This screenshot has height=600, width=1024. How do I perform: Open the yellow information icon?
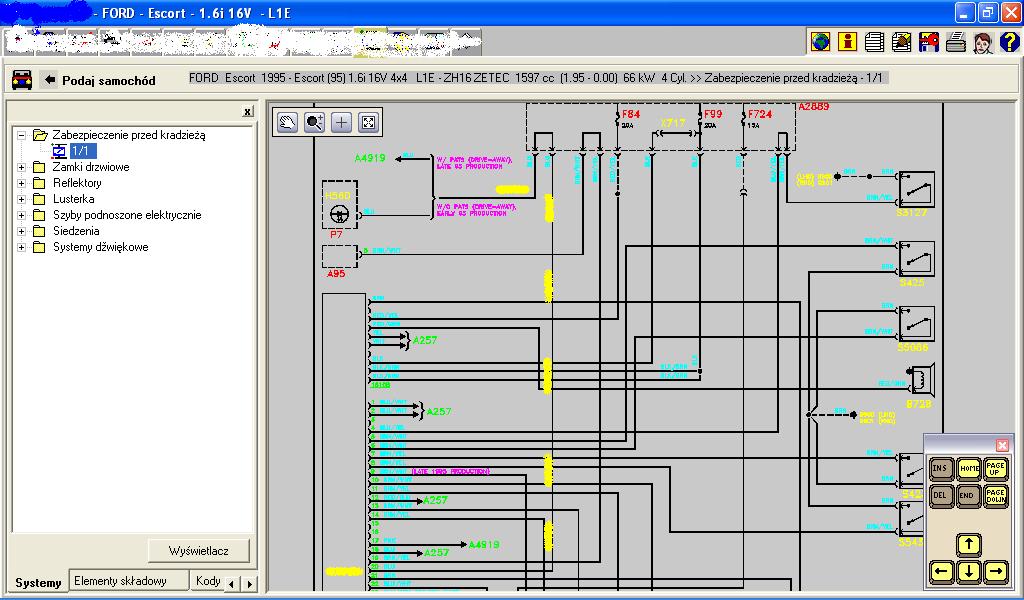point(848,42)
